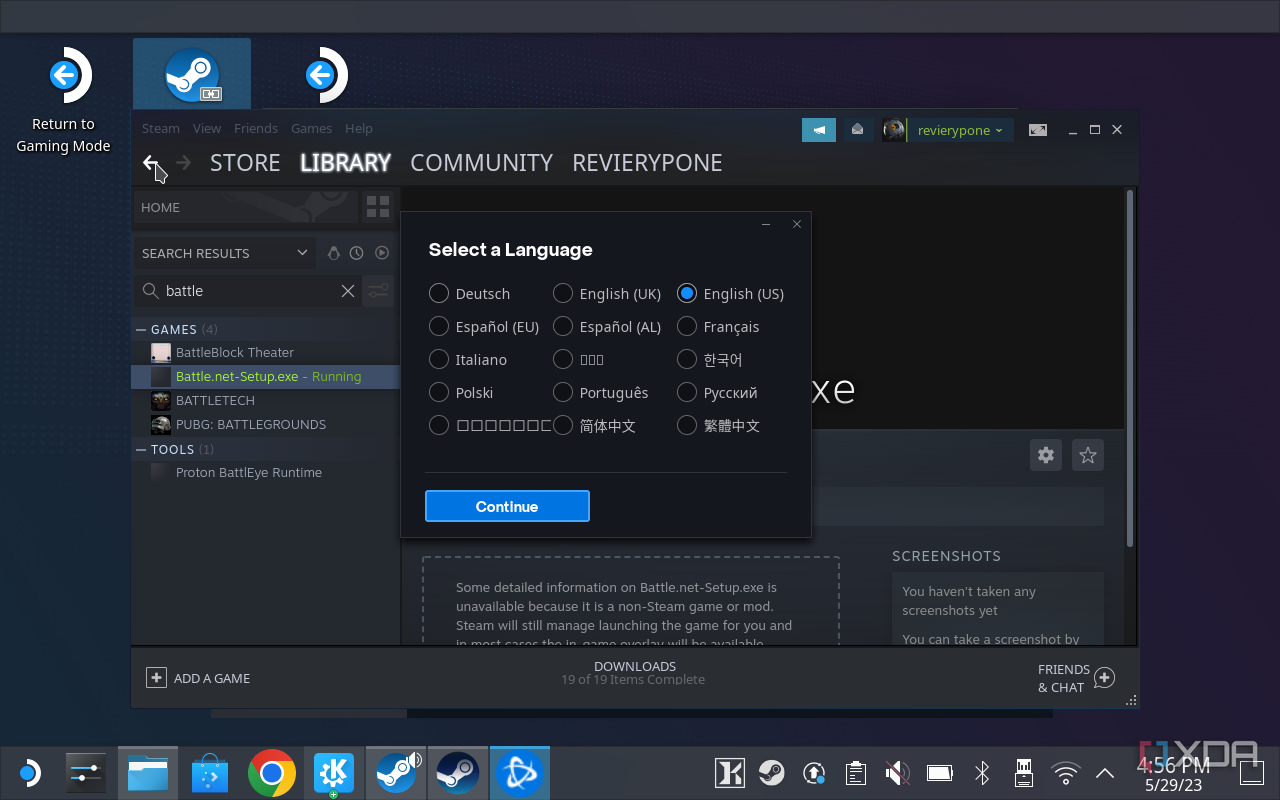The image size is (1280, 800).
Task: Click the Steam forward navigation arrow
Action: [x=183, y=163]
